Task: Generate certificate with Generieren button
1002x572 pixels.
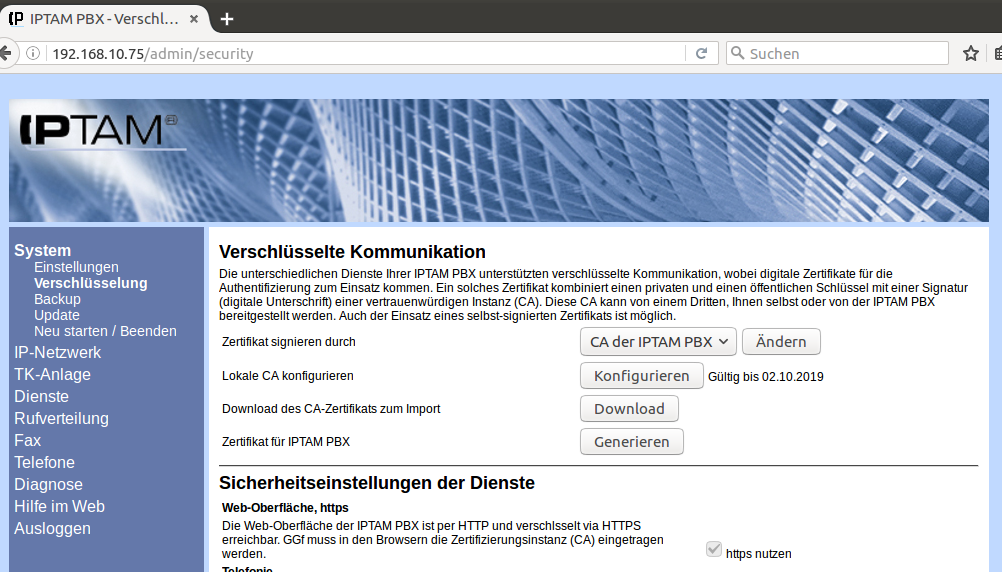Action: click(631, 442)
